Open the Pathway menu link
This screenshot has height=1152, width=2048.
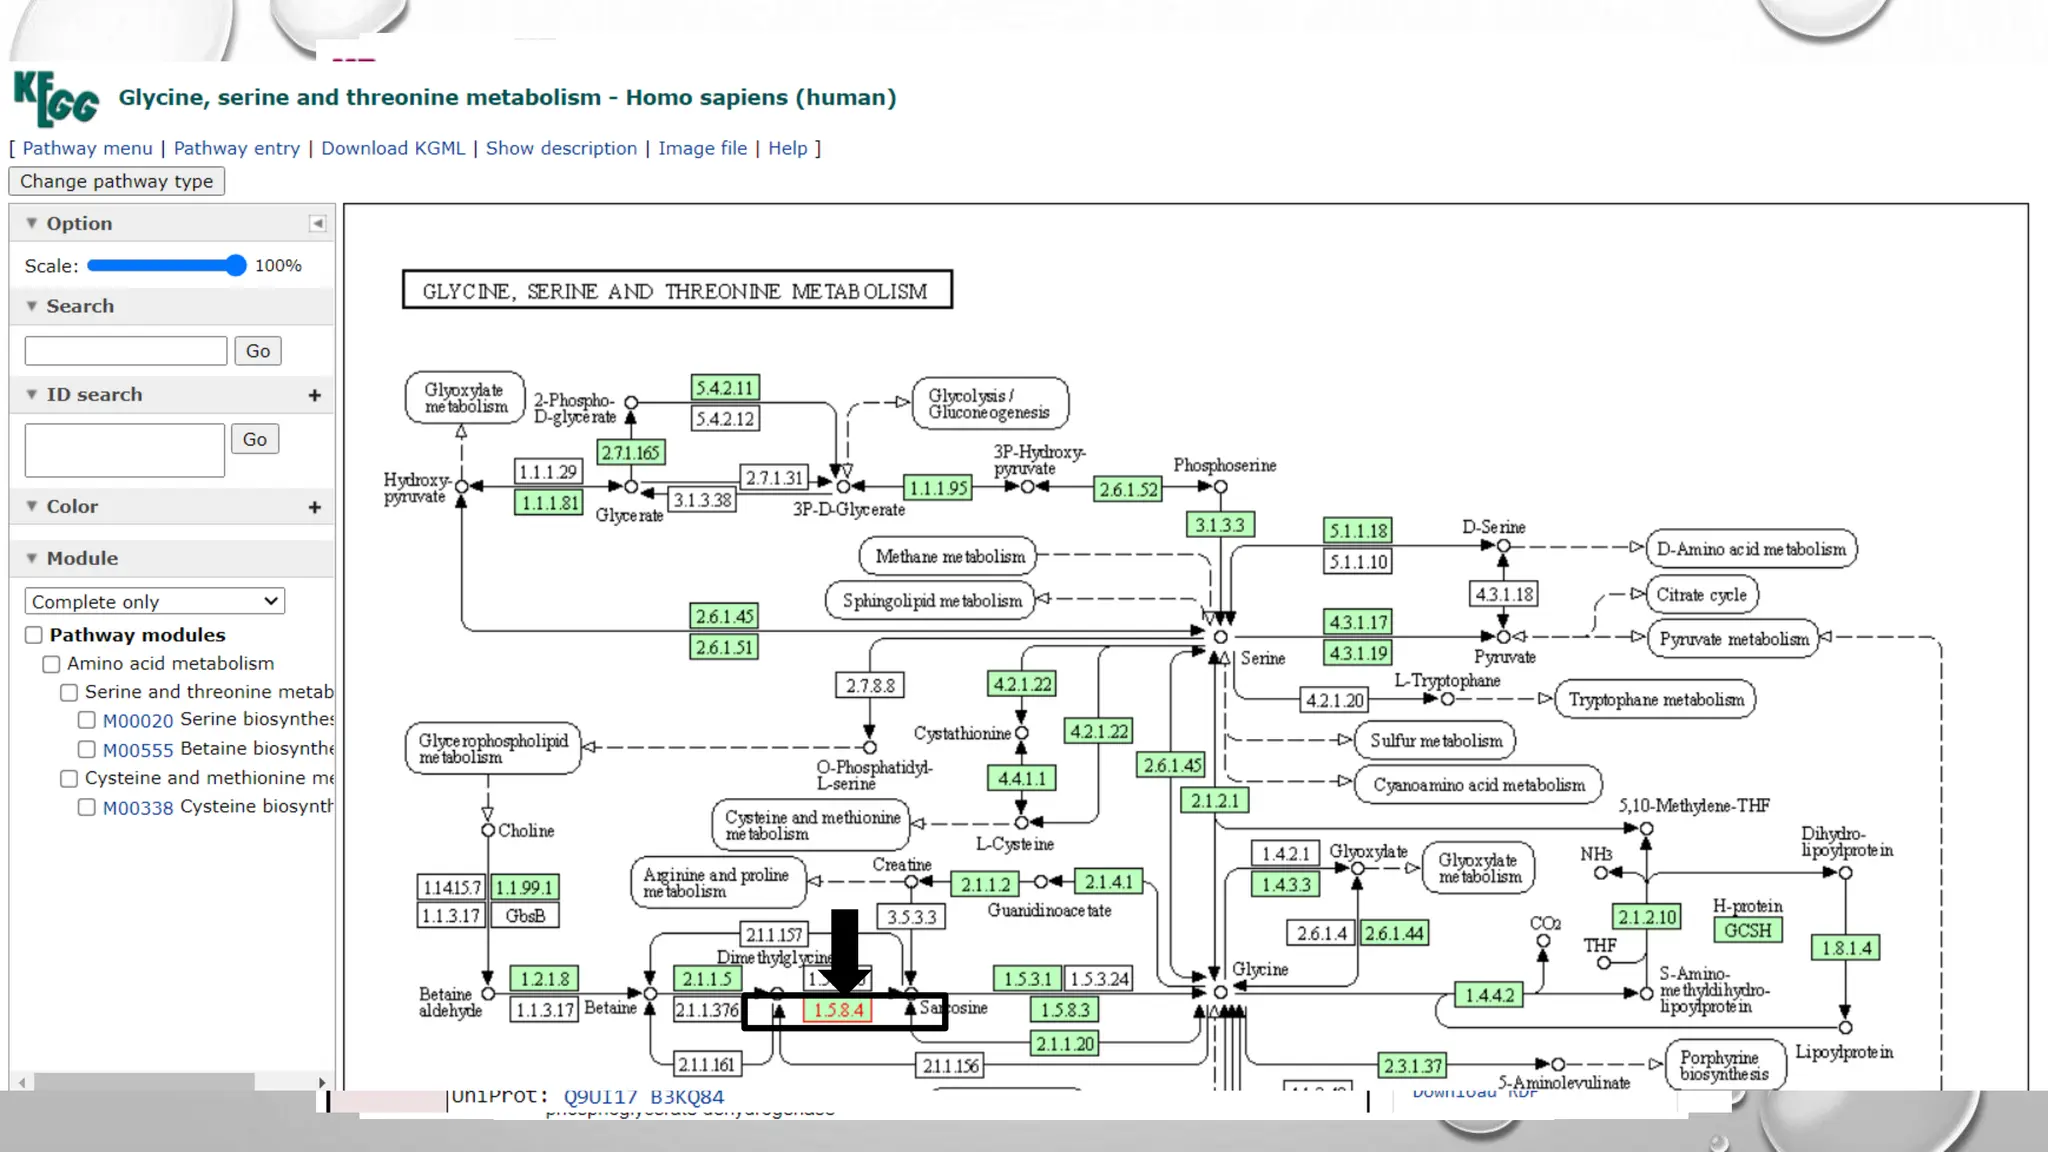click(87, 148)
